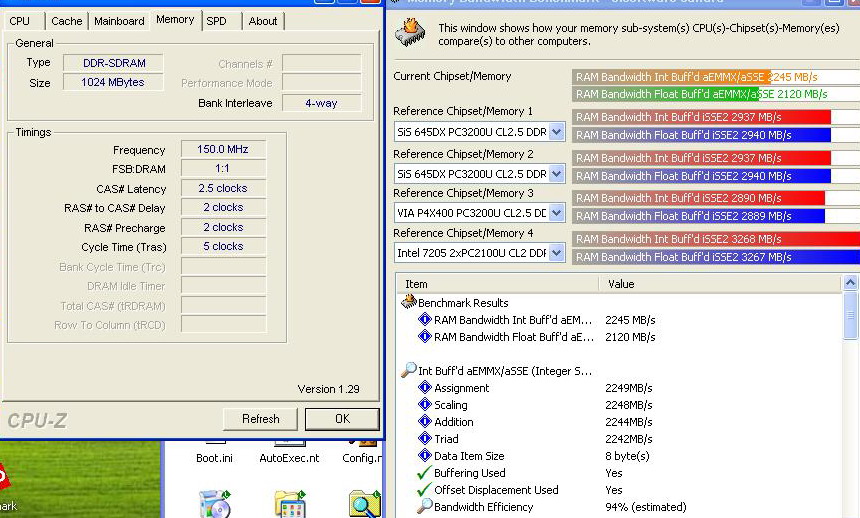Open the About tab
Screen dimensions: 860x518
point(263,21)
